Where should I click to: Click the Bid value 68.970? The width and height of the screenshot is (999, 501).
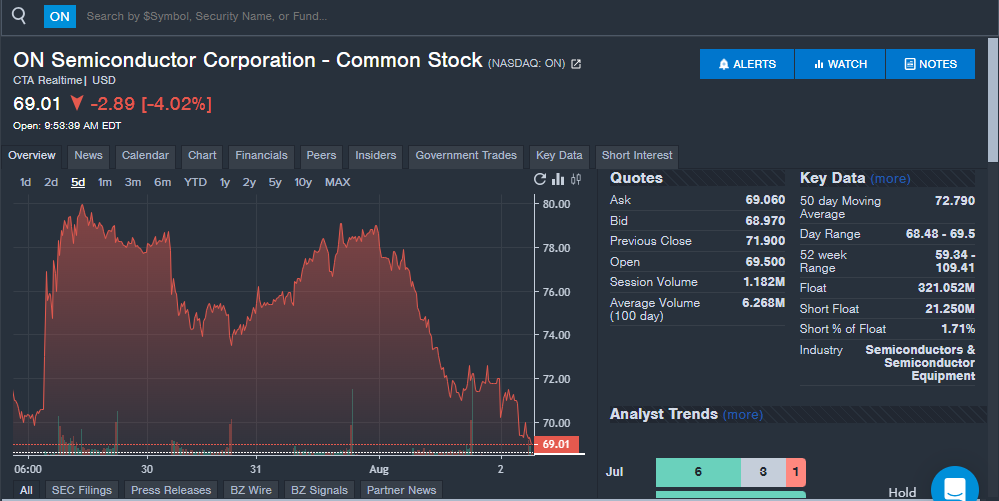pos(765,221)
